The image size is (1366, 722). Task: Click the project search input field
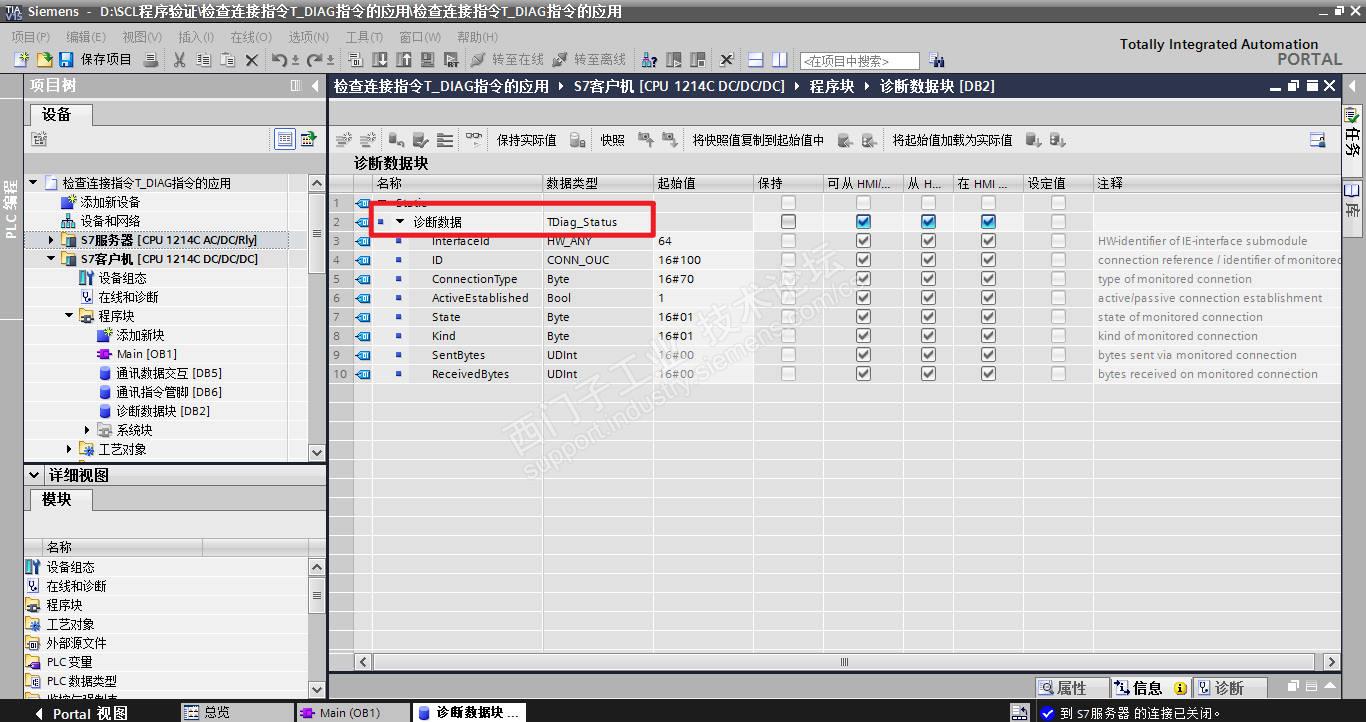[859, 61]
